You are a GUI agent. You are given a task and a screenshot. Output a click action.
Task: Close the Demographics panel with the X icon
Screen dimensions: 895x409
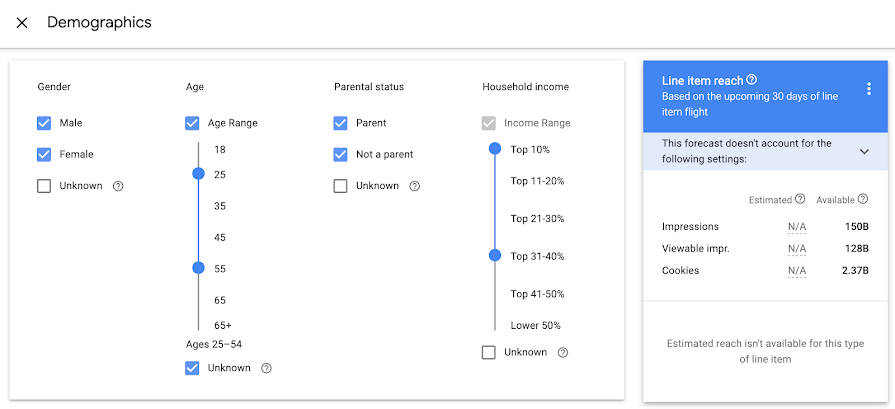[x=22, y=23]
